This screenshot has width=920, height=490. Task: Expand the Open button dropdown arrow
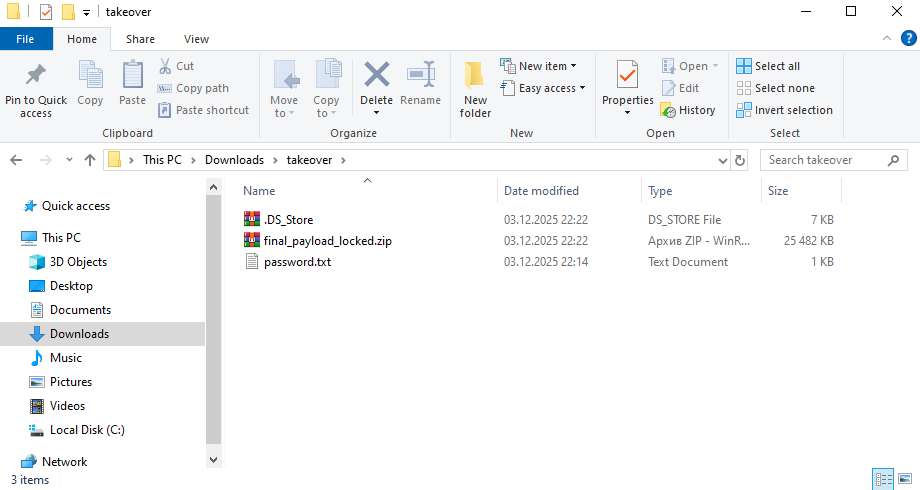715,66
